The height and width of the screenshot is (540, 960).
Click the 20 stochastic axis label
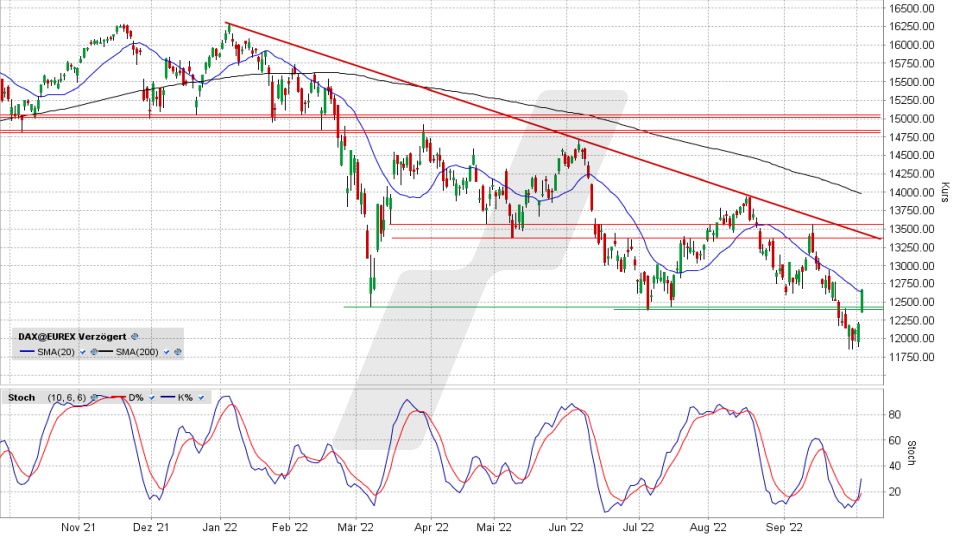click(894, 492)
